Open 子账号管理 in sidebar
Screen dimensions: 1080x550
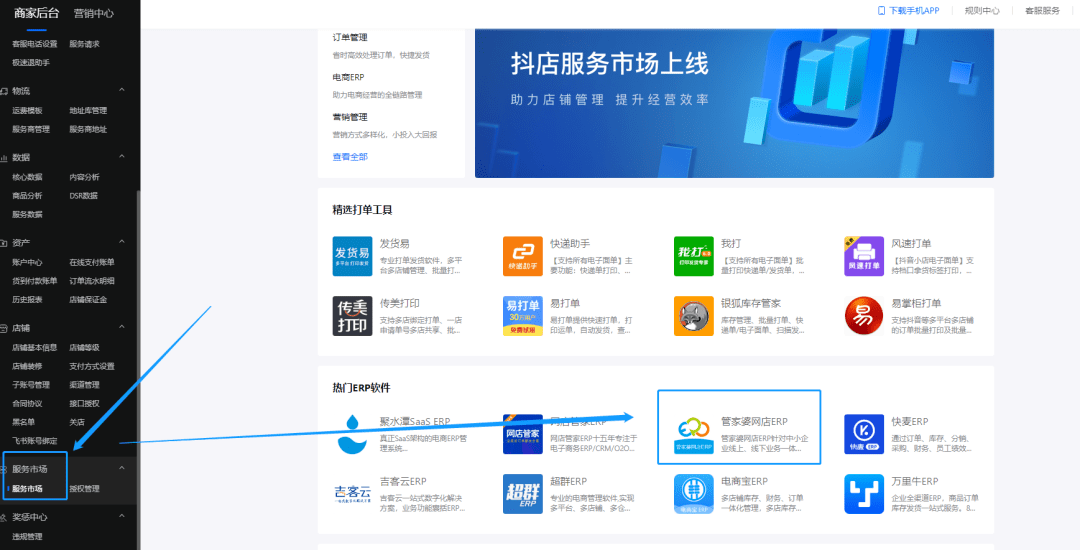pos(31,385)
